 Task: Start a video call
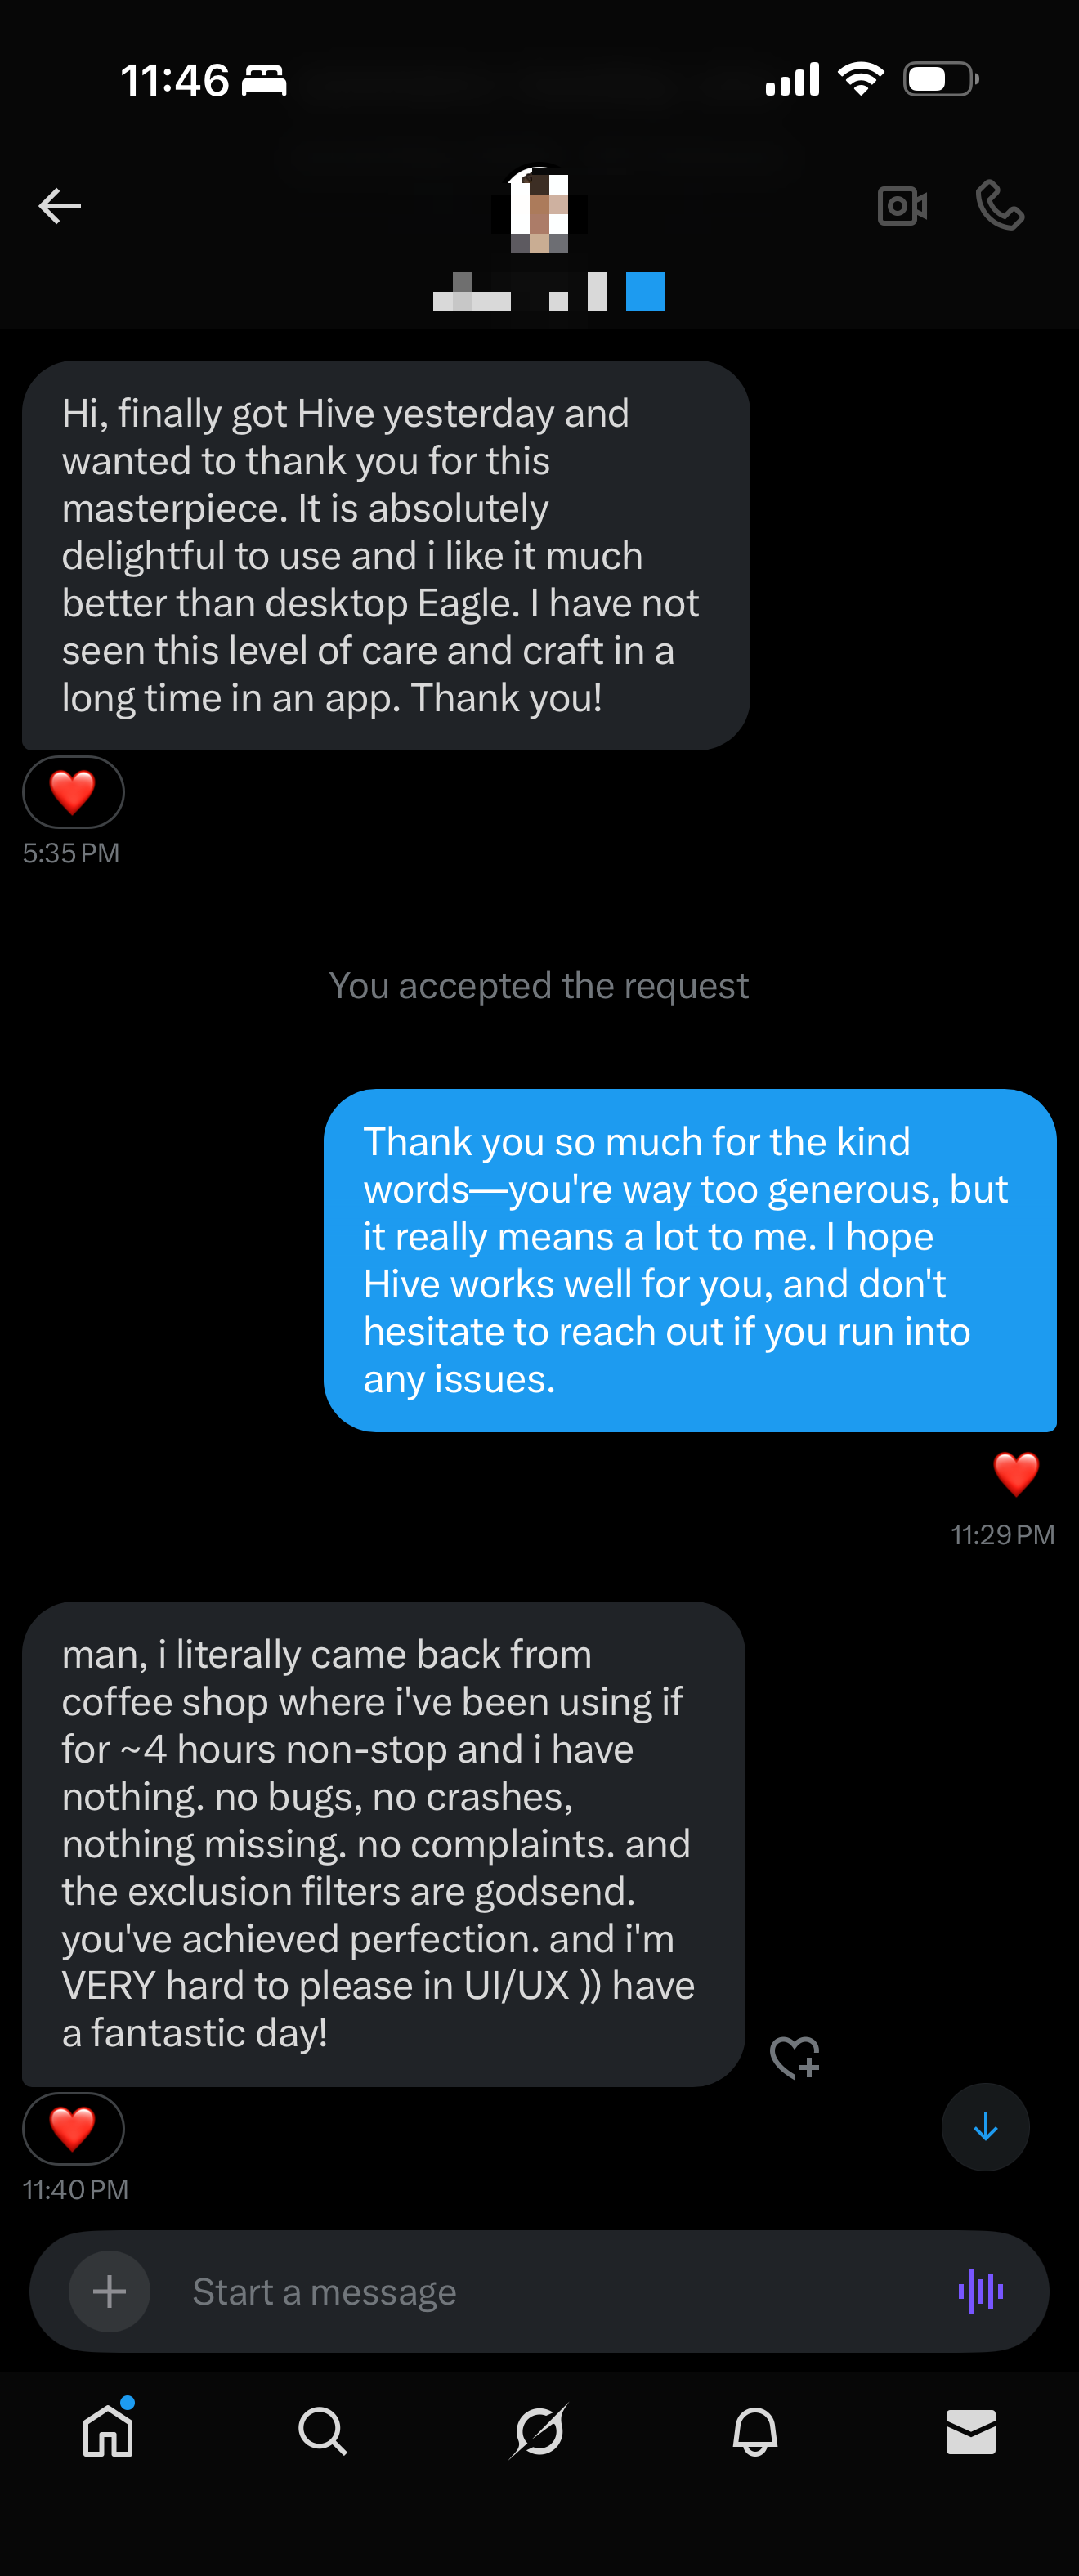(902, 206)
